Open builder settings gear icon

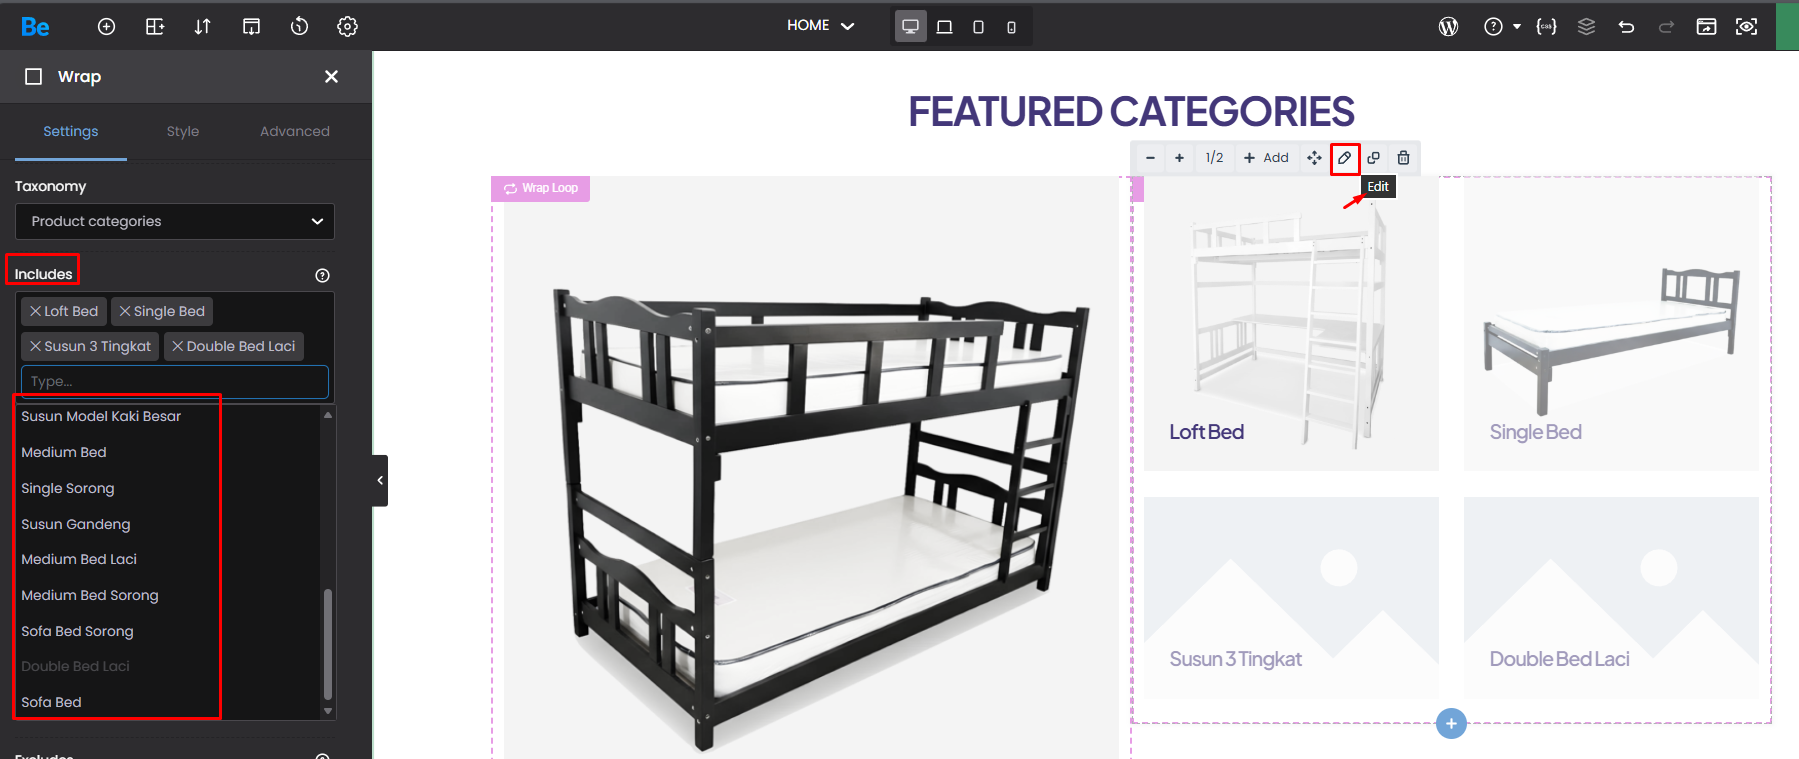[347, 27]
